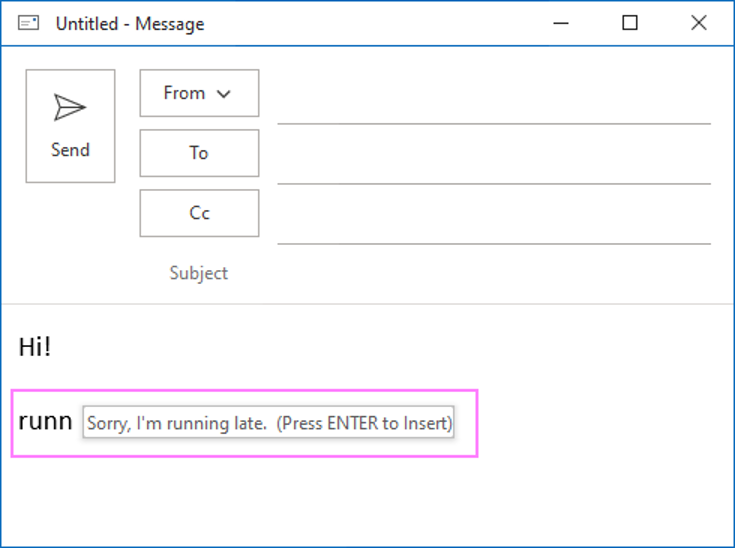The height and width of the screenshot is (548, 736).
Task: Click the Send text label
Action: click(70, 150)
